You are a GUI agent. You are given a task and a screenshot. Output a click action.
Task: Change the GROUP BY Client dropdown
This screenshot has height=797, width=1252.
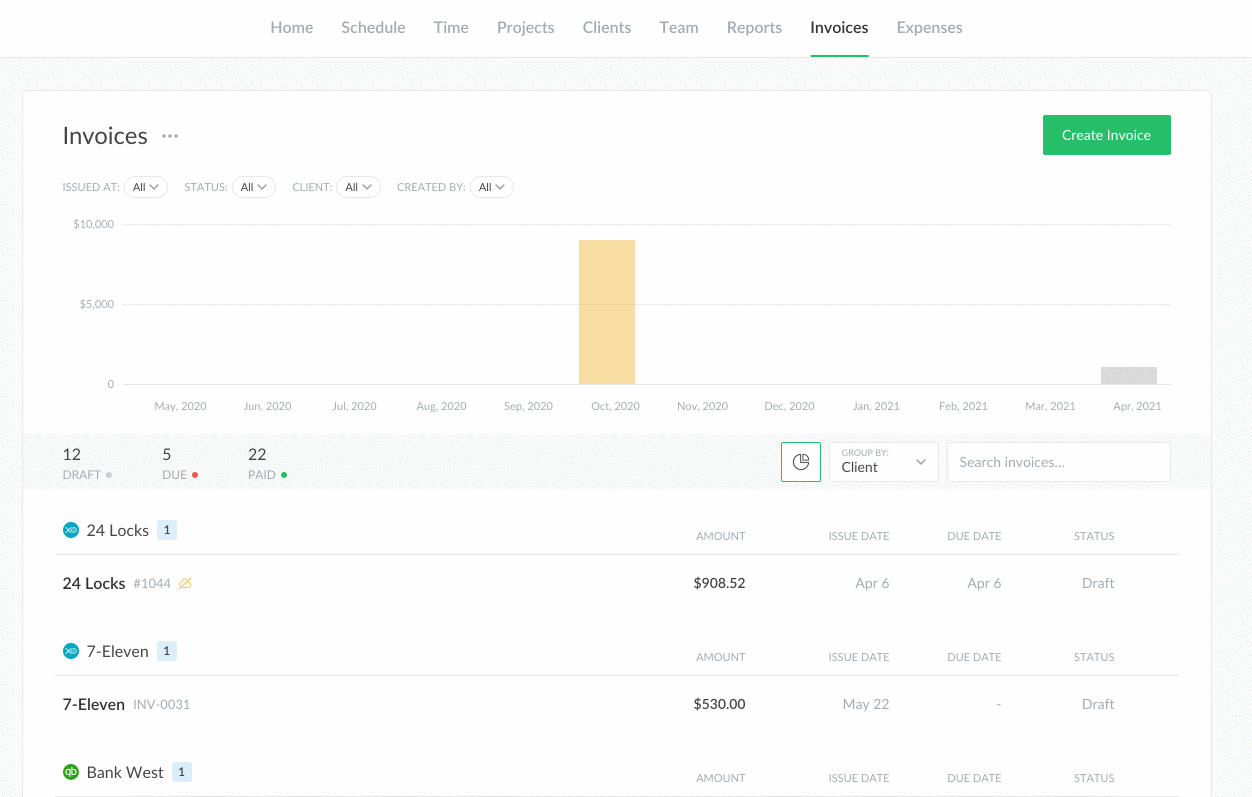click(883, 461)
